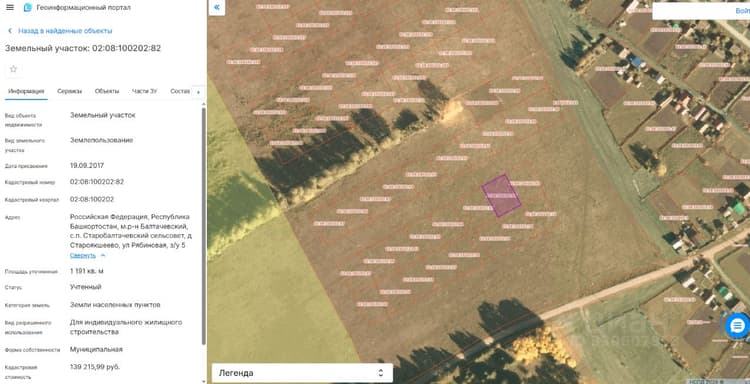Open the Части ЗУ tab
The image size is (750, 384).
click(144, 91)
